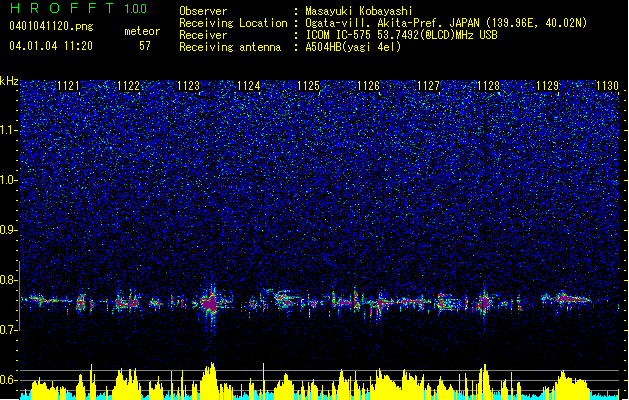Click the 1125 time axis marker

[308, 86]
